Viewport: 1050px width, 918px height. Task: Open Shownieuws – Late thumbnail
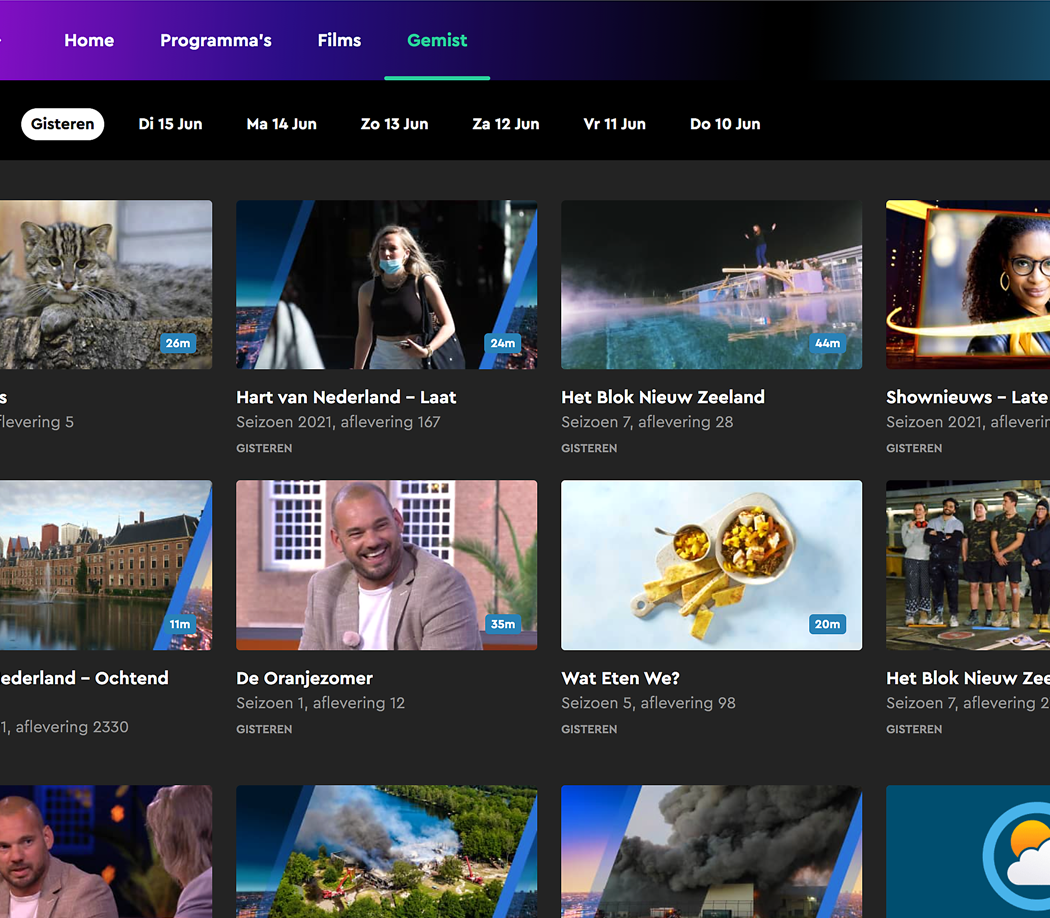point(968,285)
